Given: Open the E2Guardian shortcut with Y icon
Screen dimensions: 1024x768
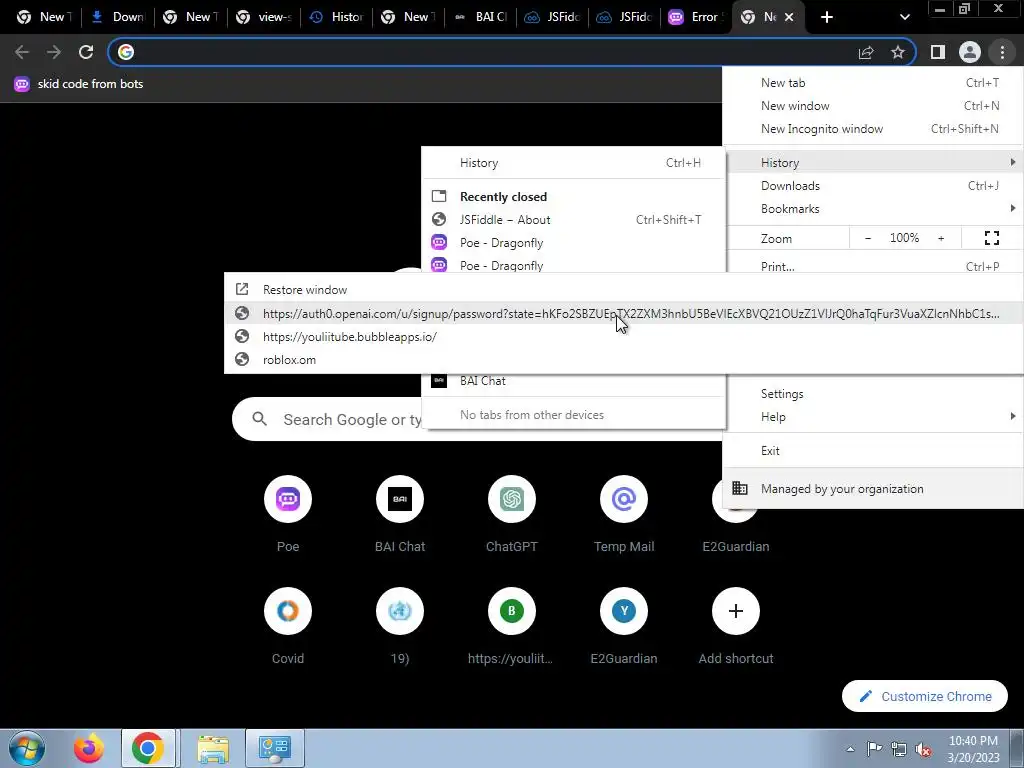Looking at the screenshot, I should tap(624, 627).
